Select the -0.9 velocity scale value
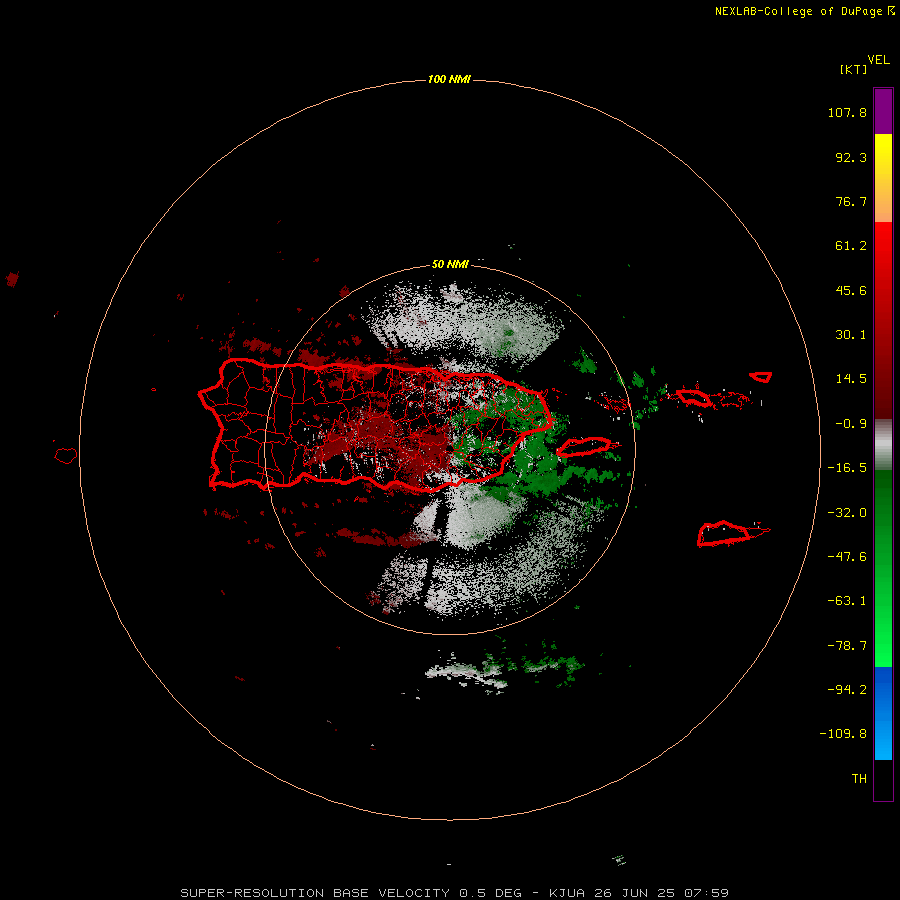Screen dimensions: 900x900 click(851, 424)
